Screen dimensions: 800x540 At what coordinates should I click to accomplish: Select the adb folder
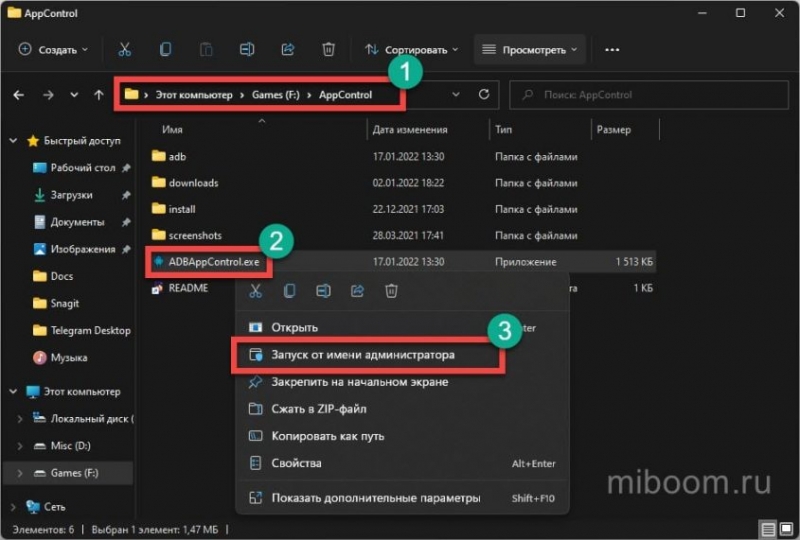tap(177, 157)
